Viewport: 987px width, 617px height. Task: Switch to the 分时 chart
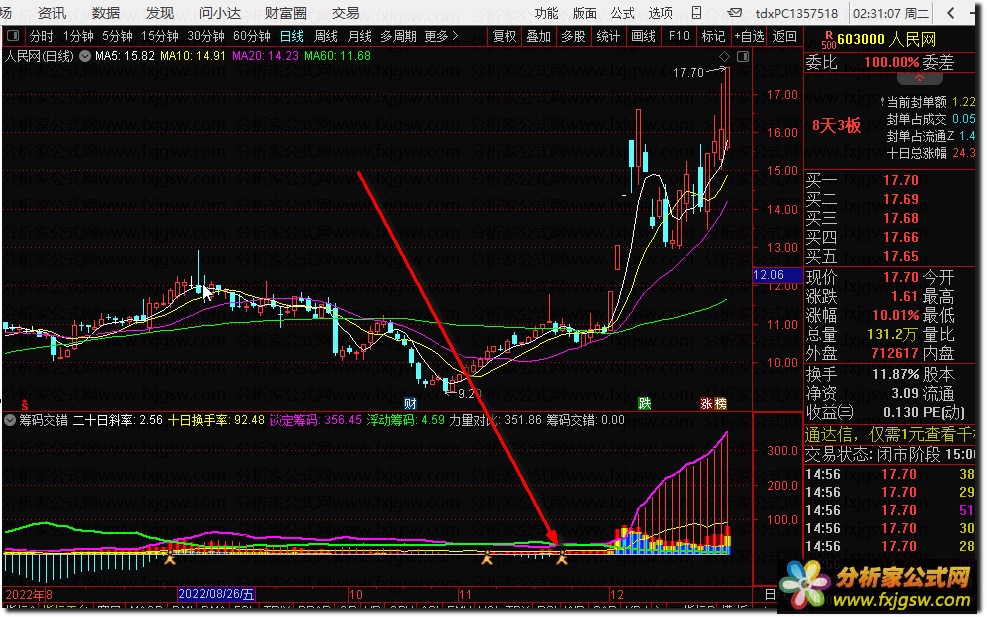pos(42,37)
